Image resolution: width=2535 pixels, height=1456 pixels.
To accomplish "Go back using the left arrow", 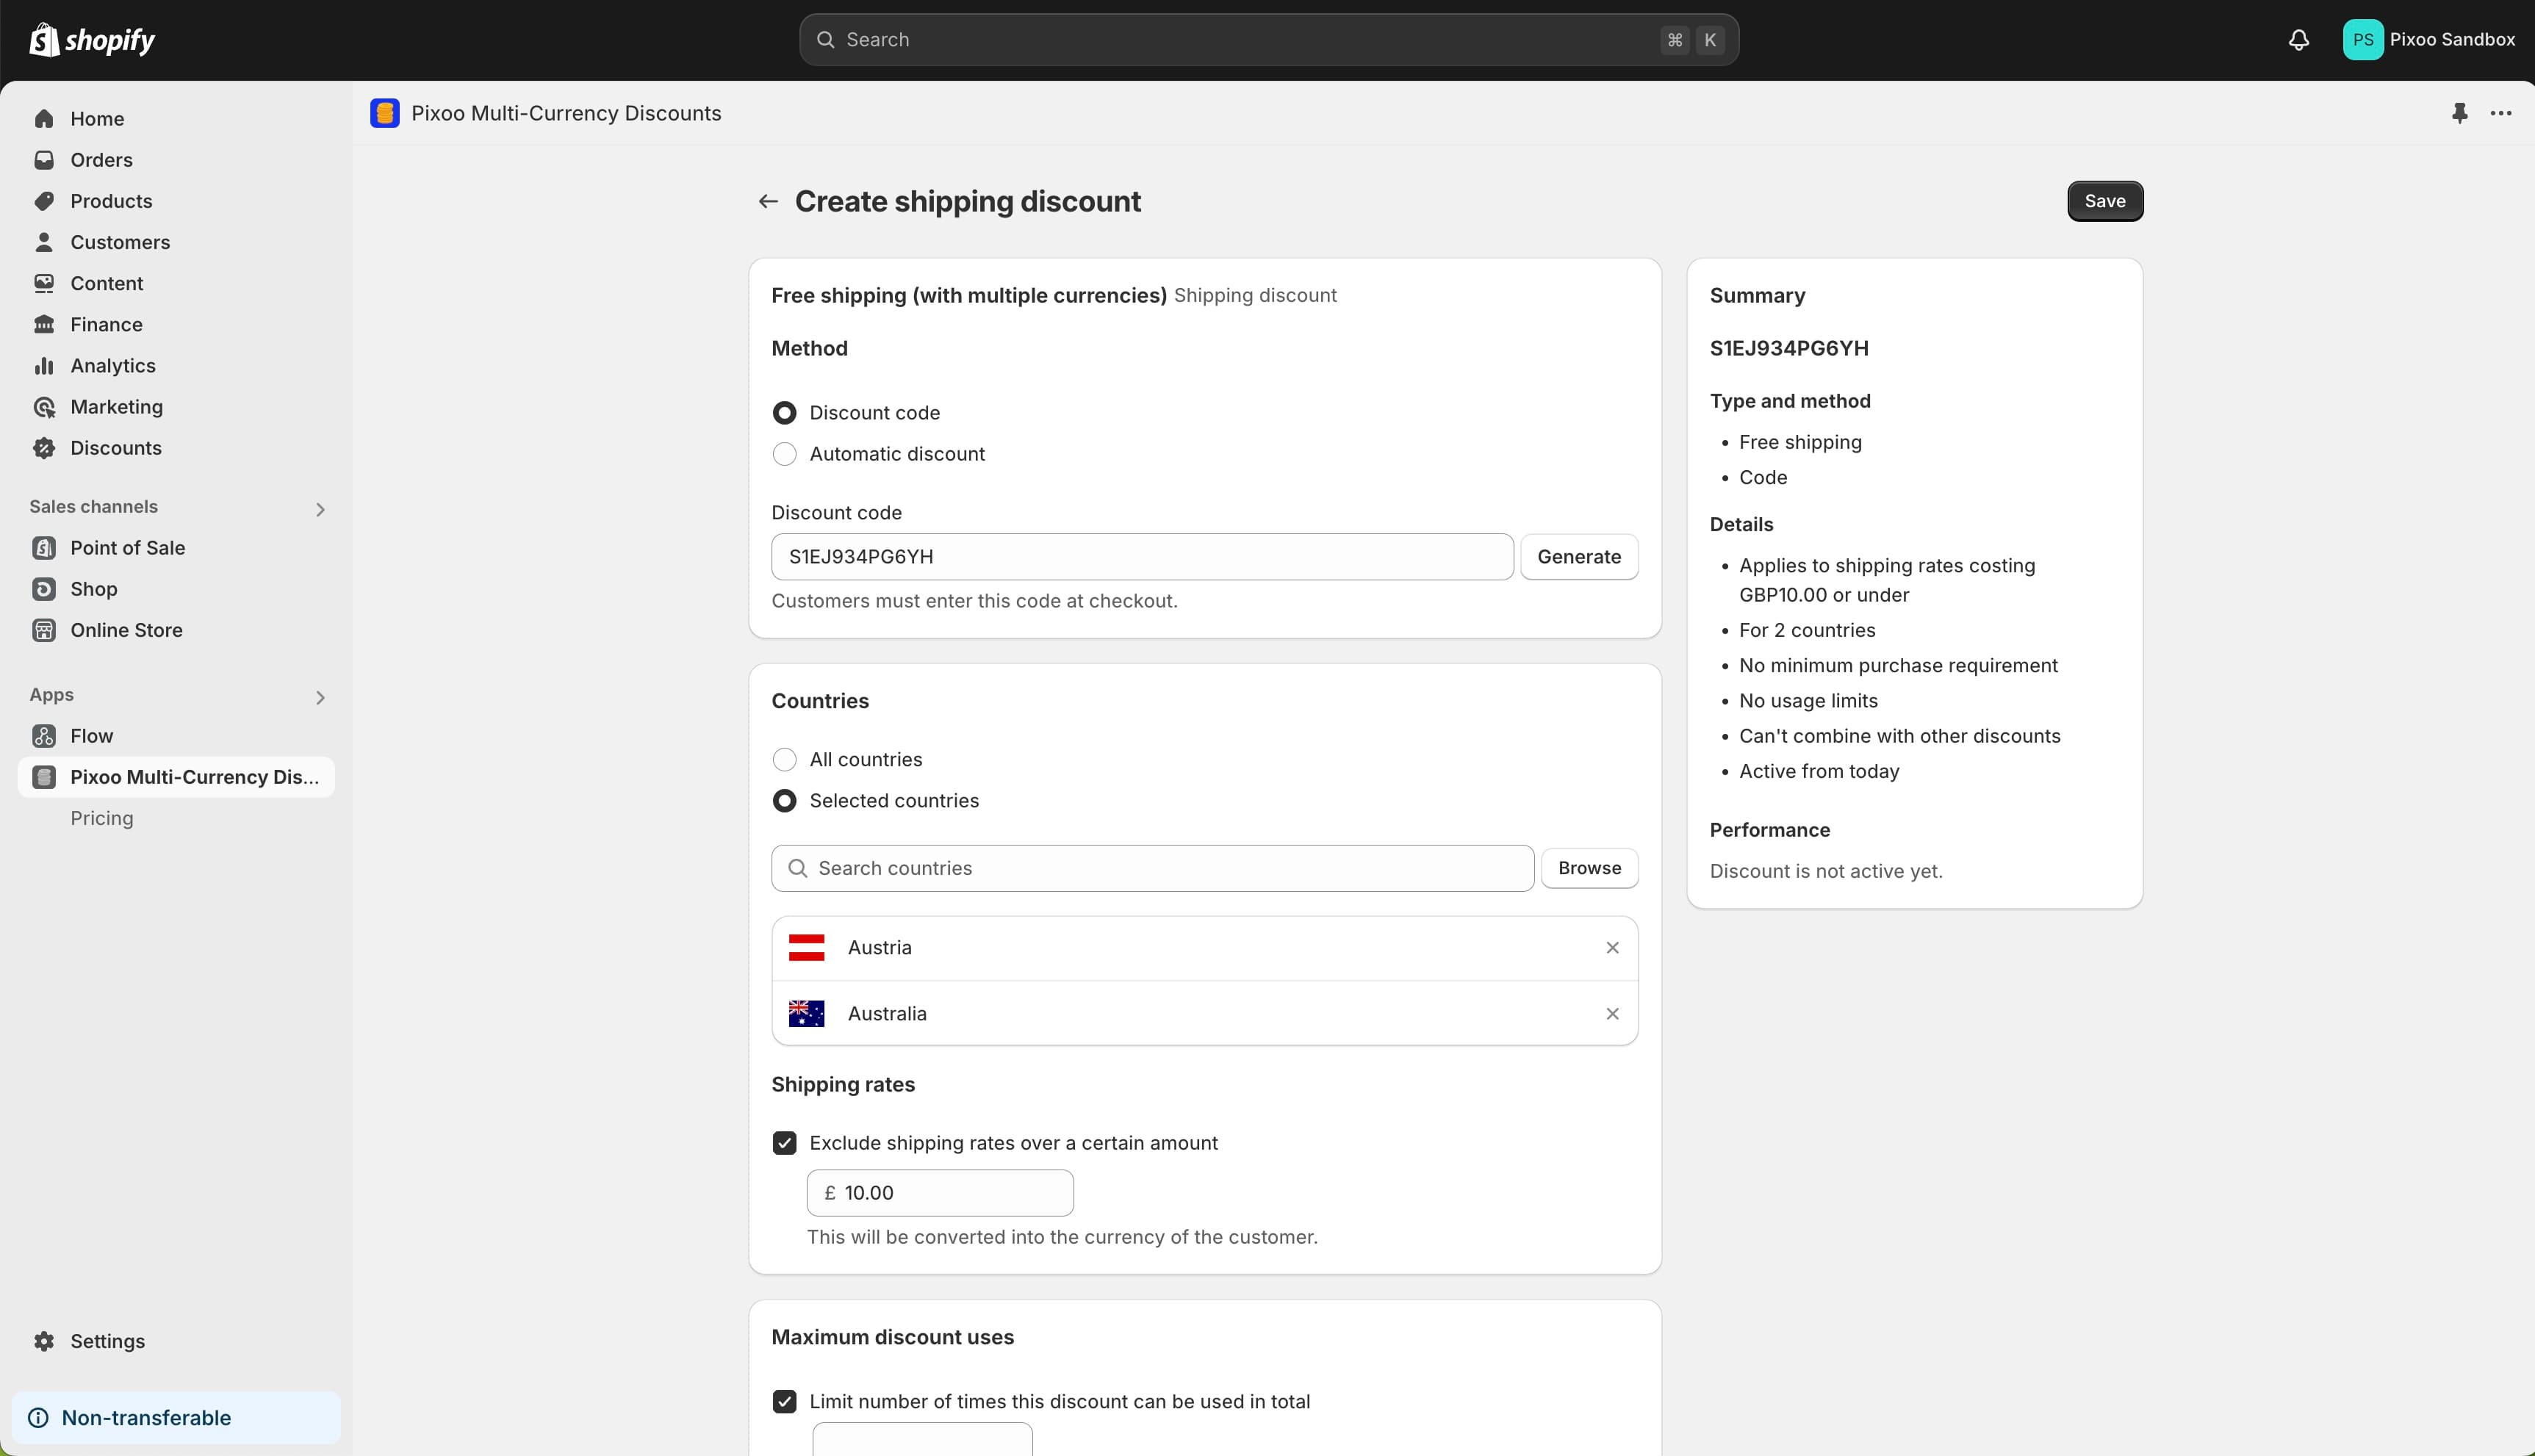I will [768, 201].
